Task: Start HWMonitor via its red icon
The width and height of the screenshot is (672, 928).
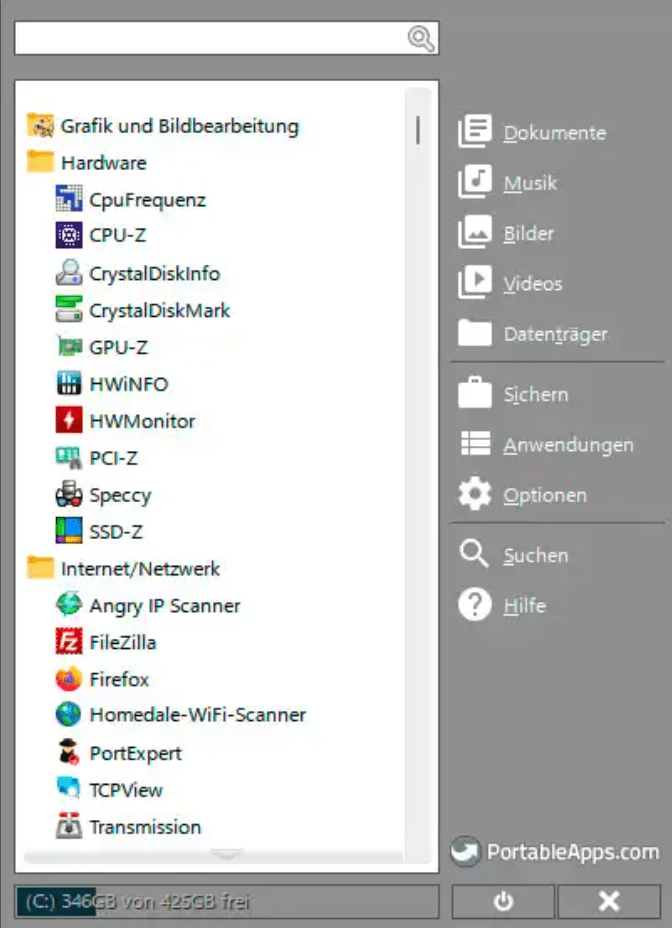Action: [x=69, y=421]
